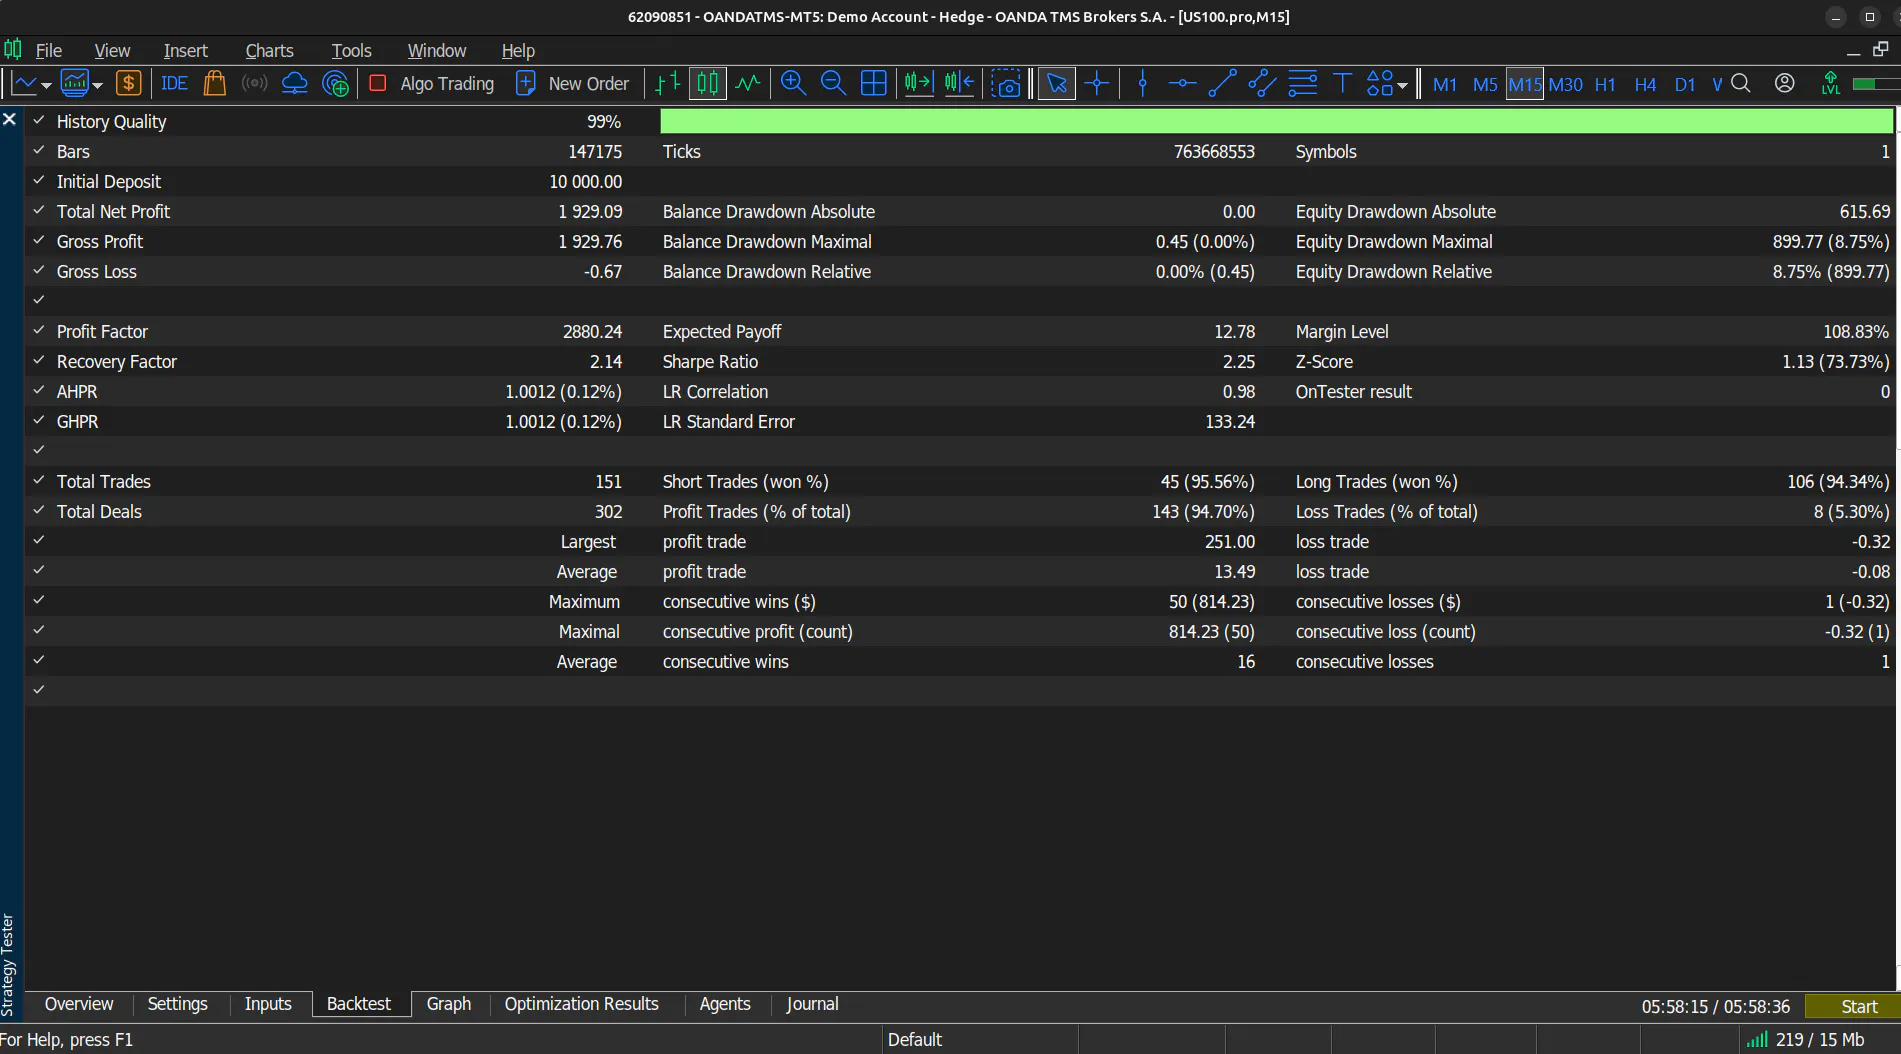The image size is (1901, 1054).
Task: Draw a vertical line
Action: tap(1142, 84)
